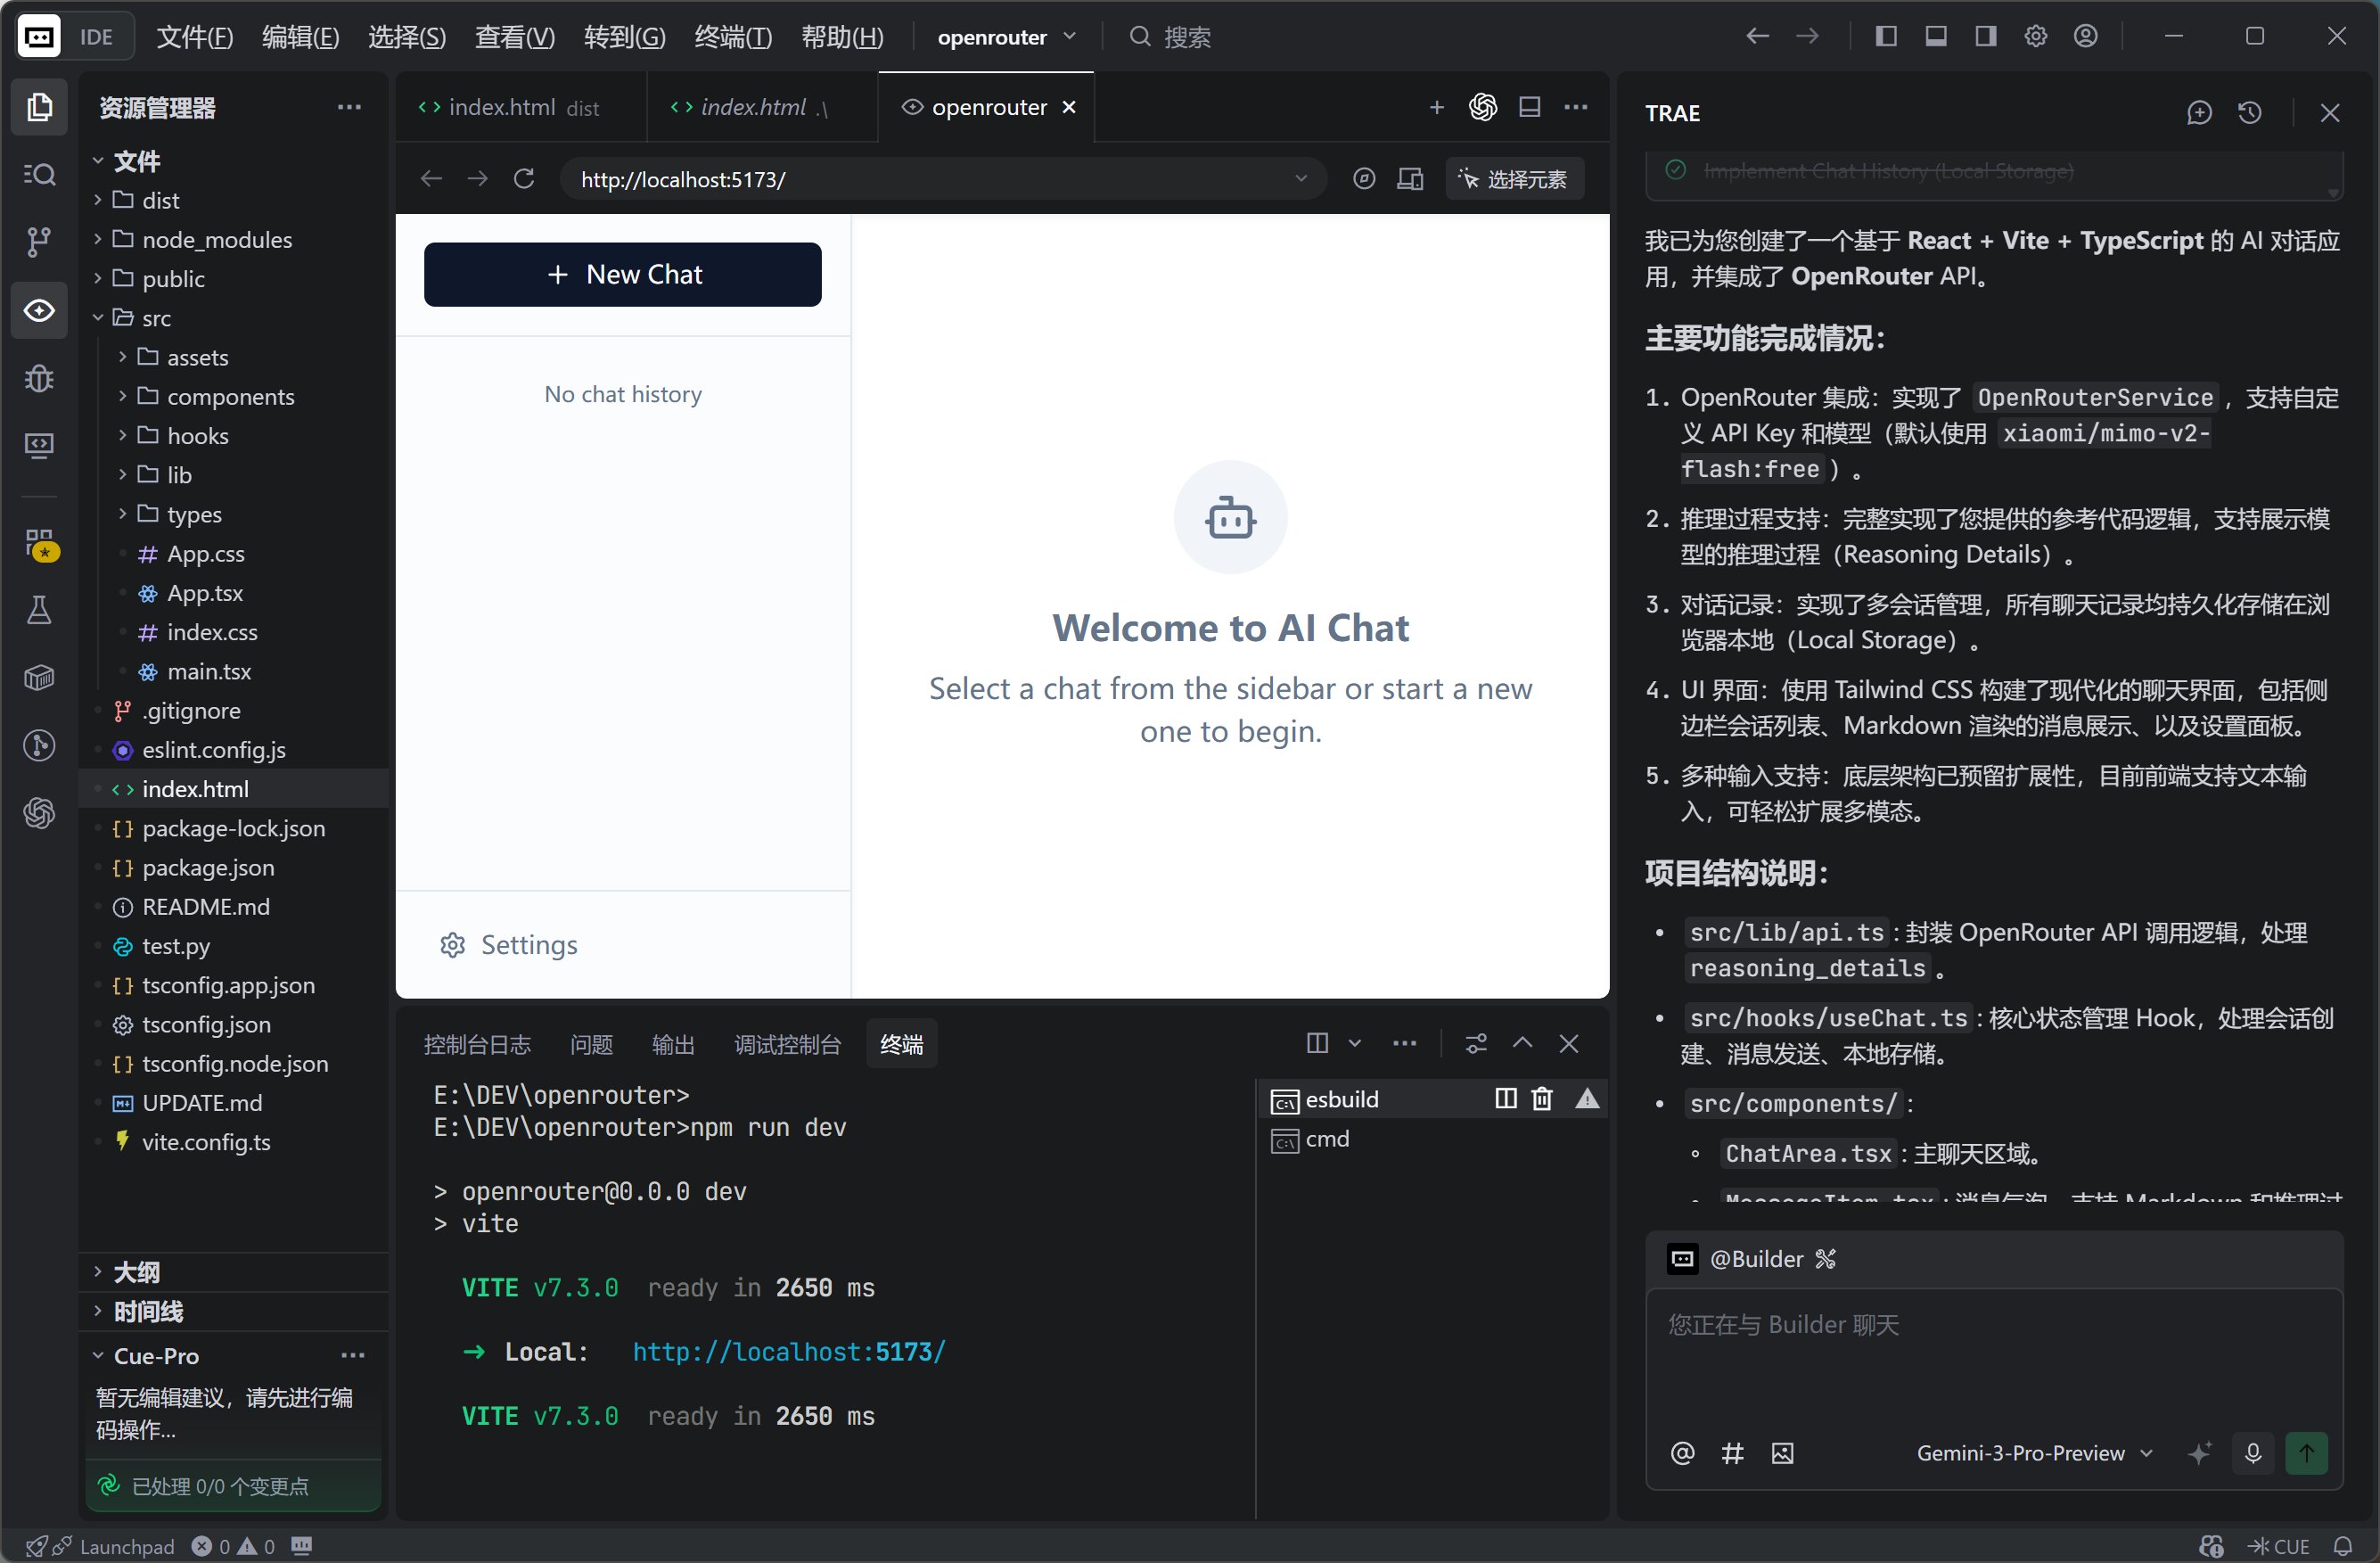Click the microphone voice input icon

pyautogui.click(x=2252, y=1452)
